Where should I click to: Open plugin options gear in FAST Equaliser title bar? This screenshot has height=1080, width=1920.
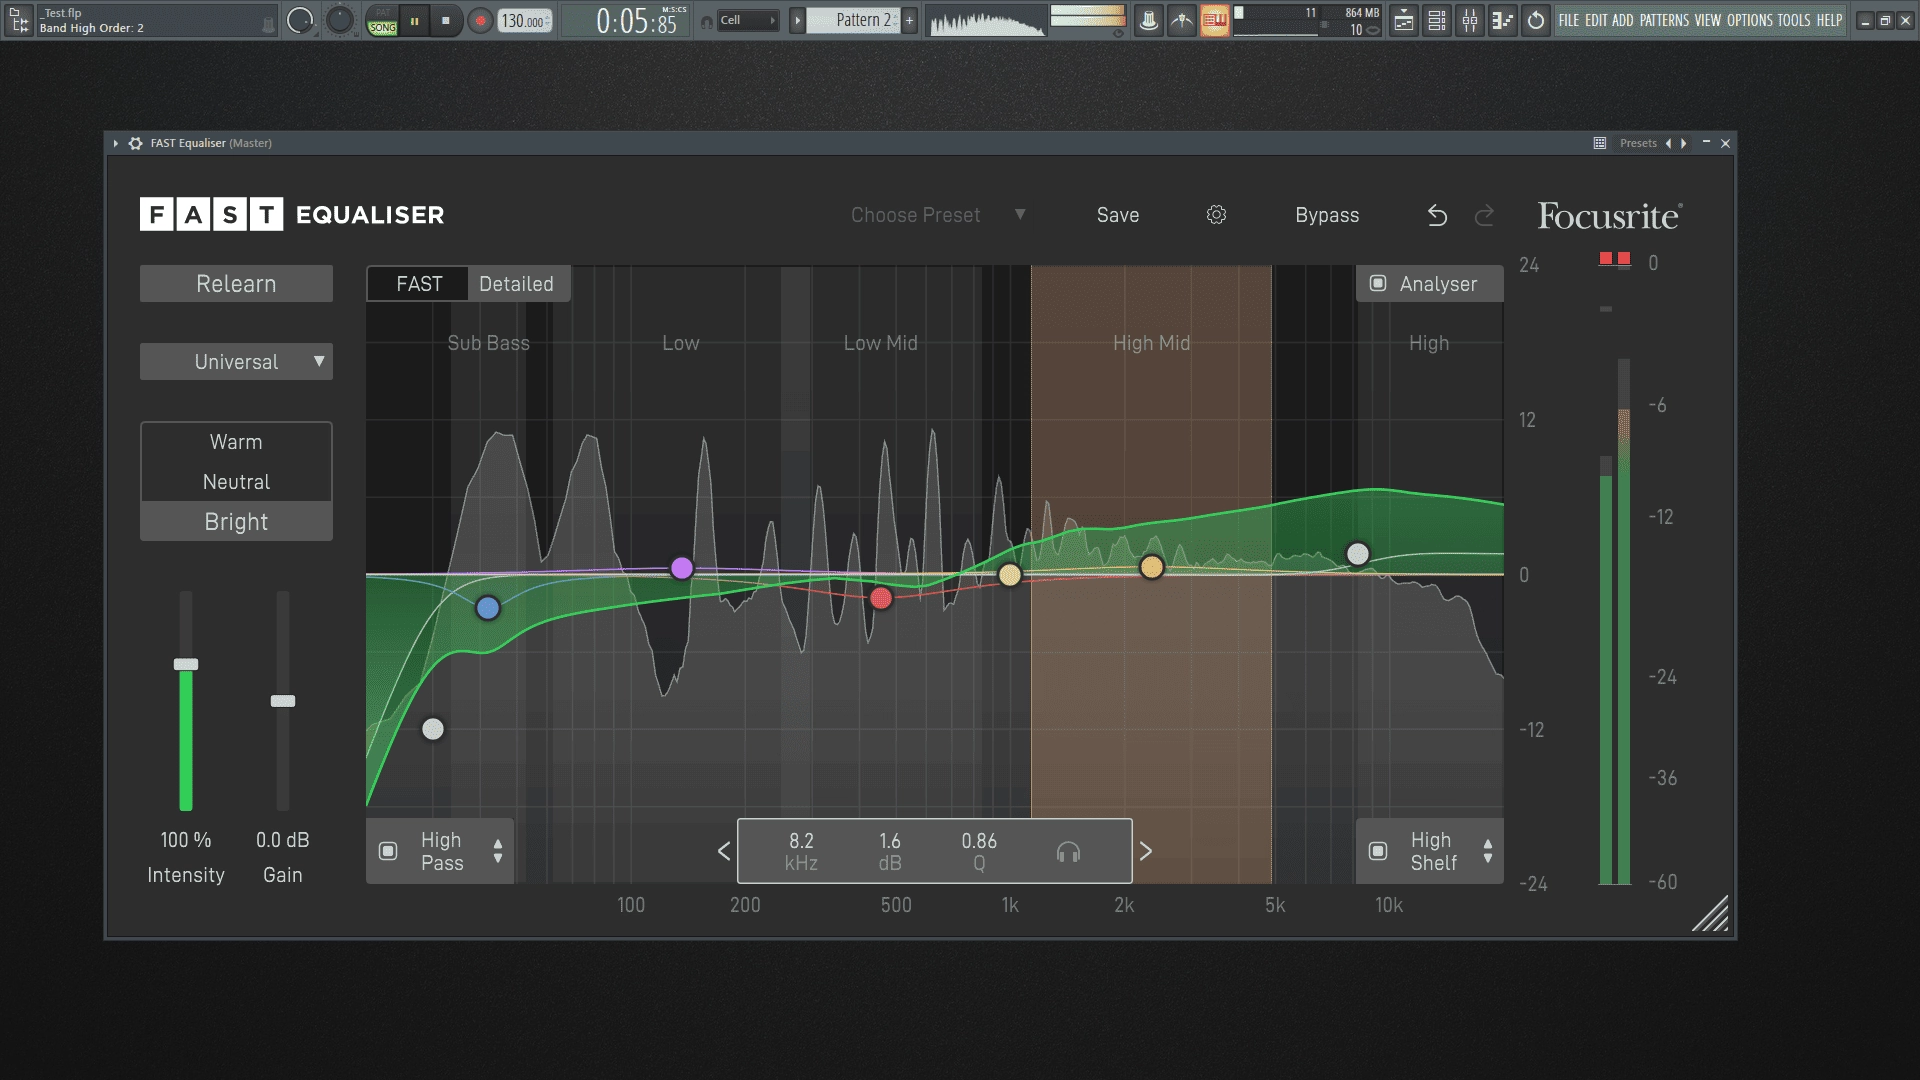(x=136, y=144)
